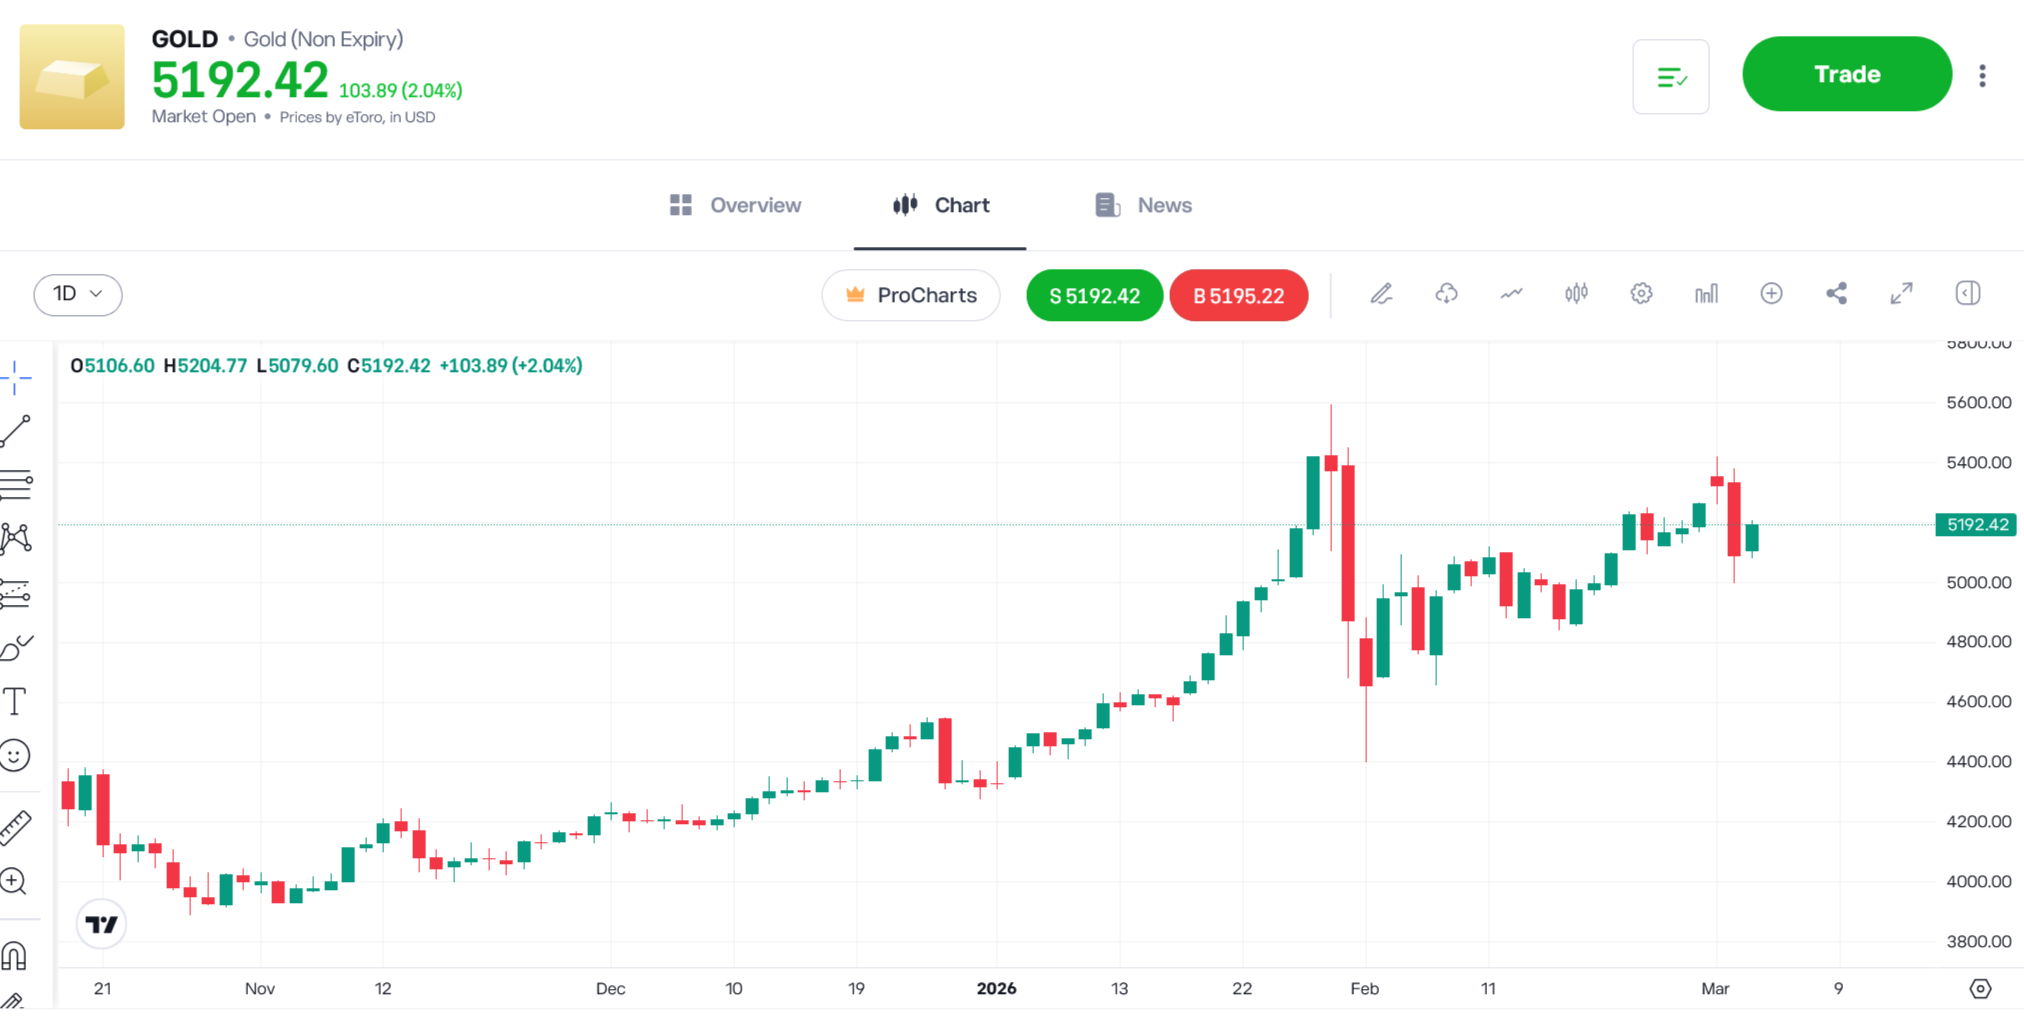Image resolution: width=2024 pixels, height=1030 pixels.
Task: Open ProCharts with the crown button
Action: click(910, 295)
